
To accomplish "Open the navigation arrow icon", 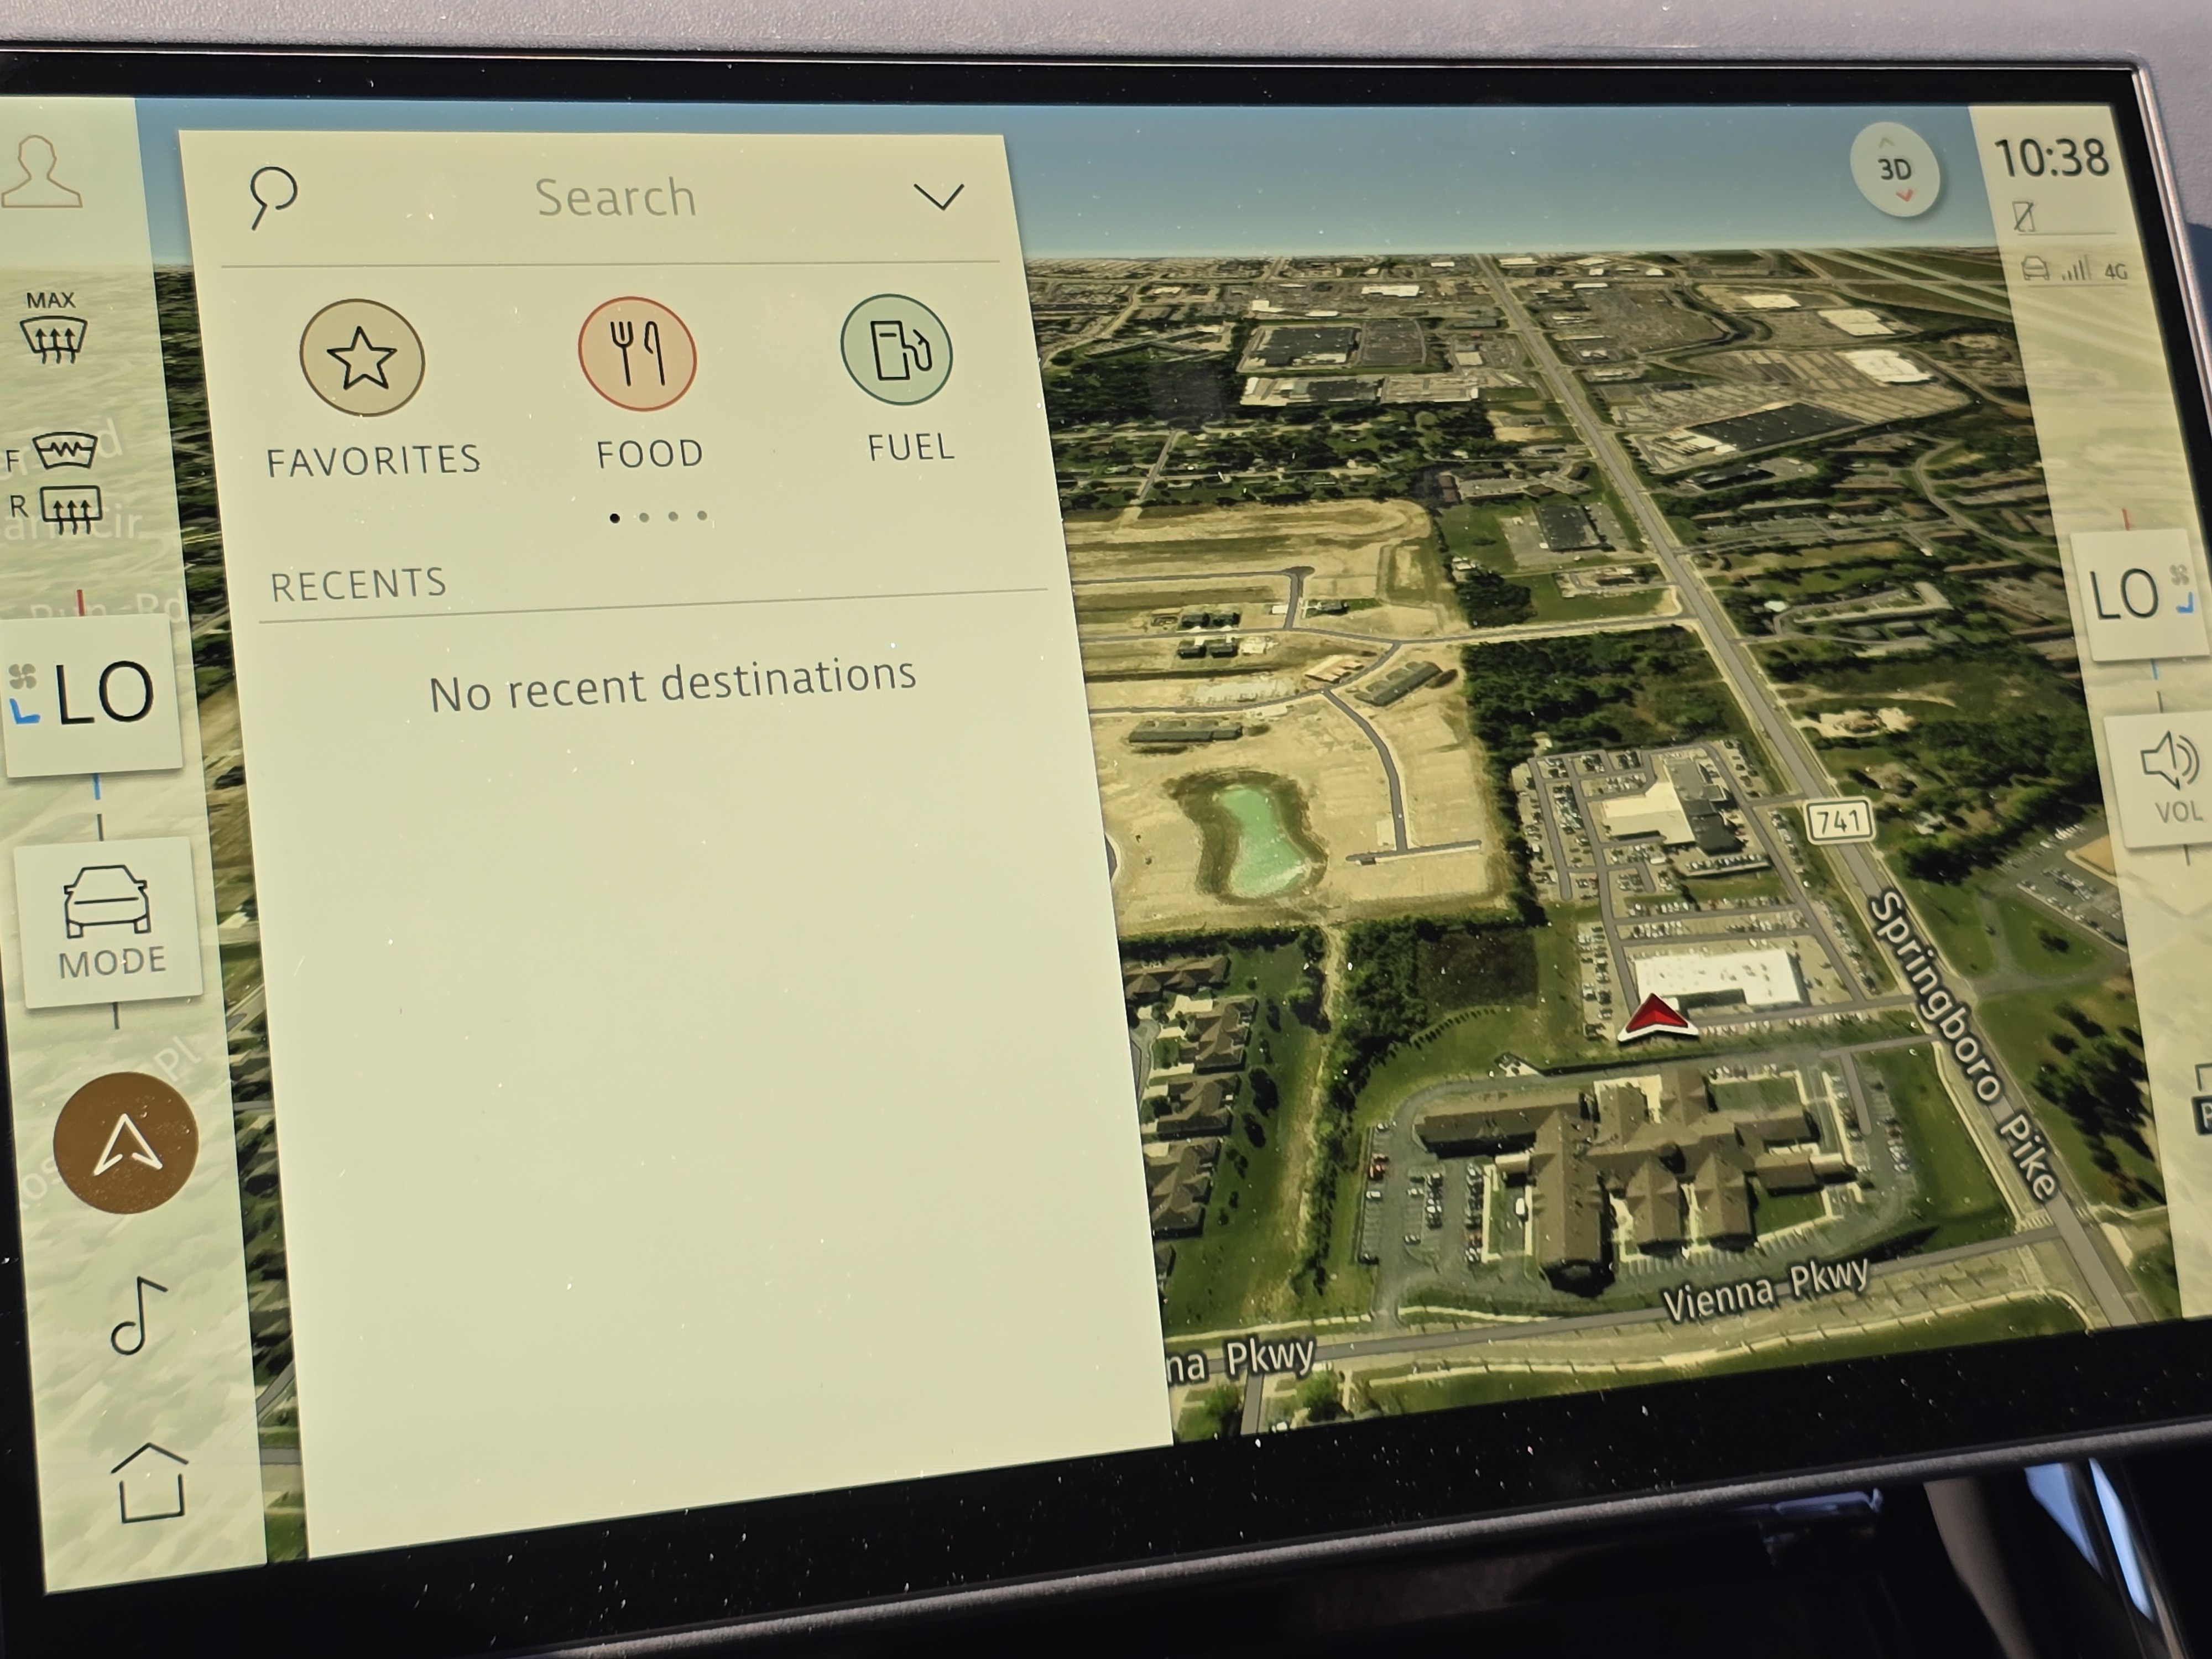I will pyautogui.click(x=126, y=1142).
